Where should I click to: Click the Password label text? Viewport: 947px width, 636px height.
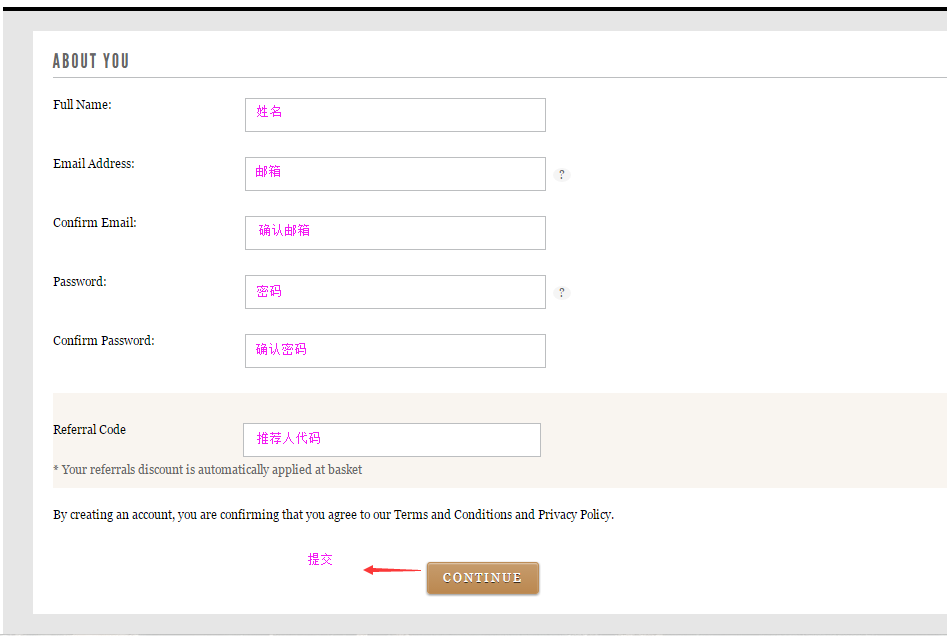click(80, 281)
